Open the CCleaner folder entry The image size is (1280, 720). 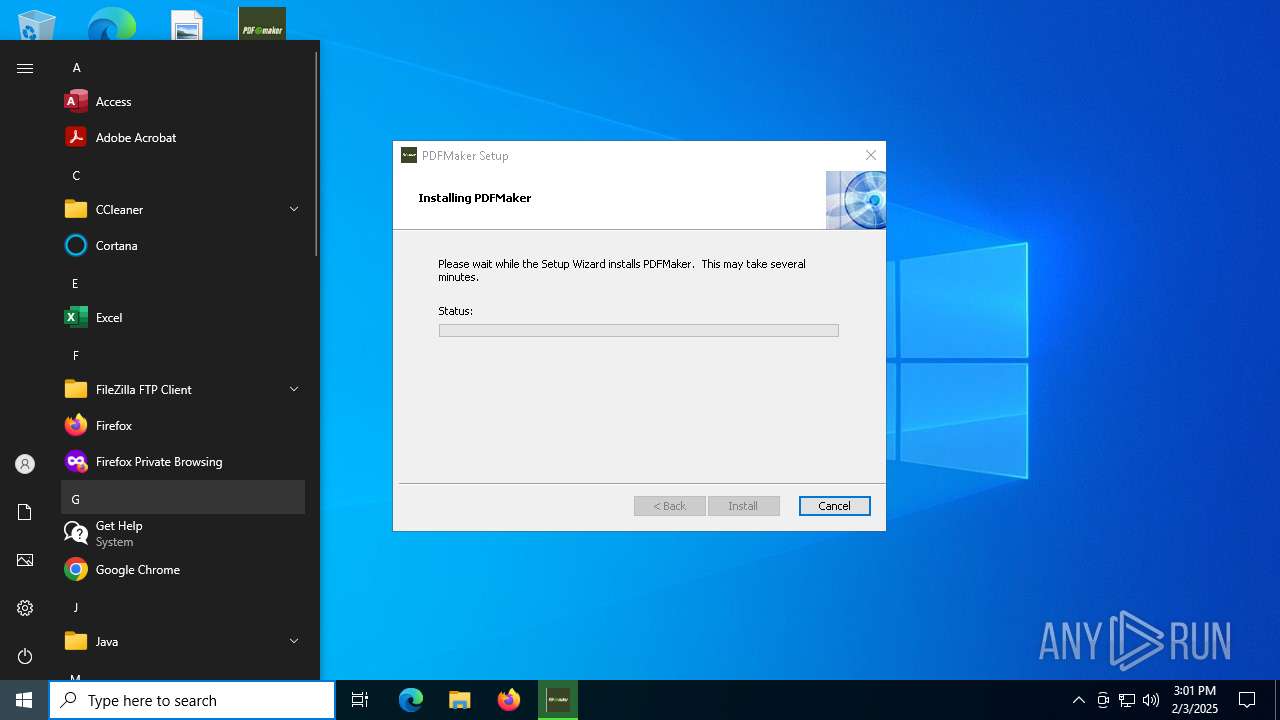coord(183,209)
